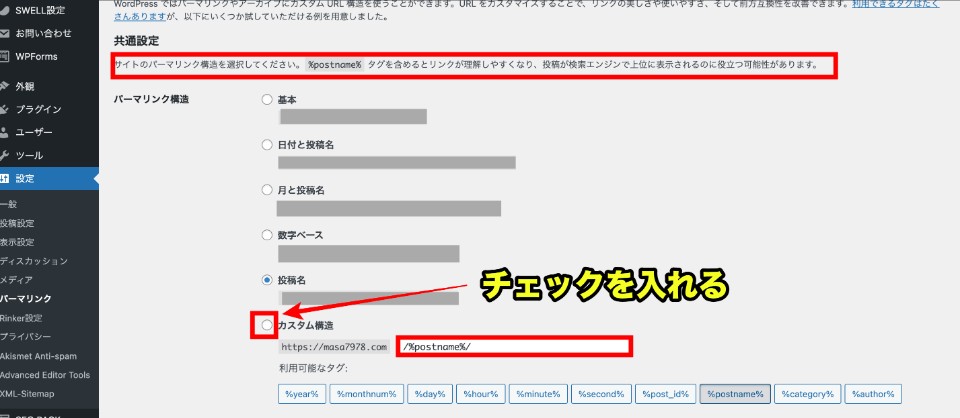The height and width of the screenshot is (418, 960).
Task: Click the ユーザー person icon
Action: 4,132
